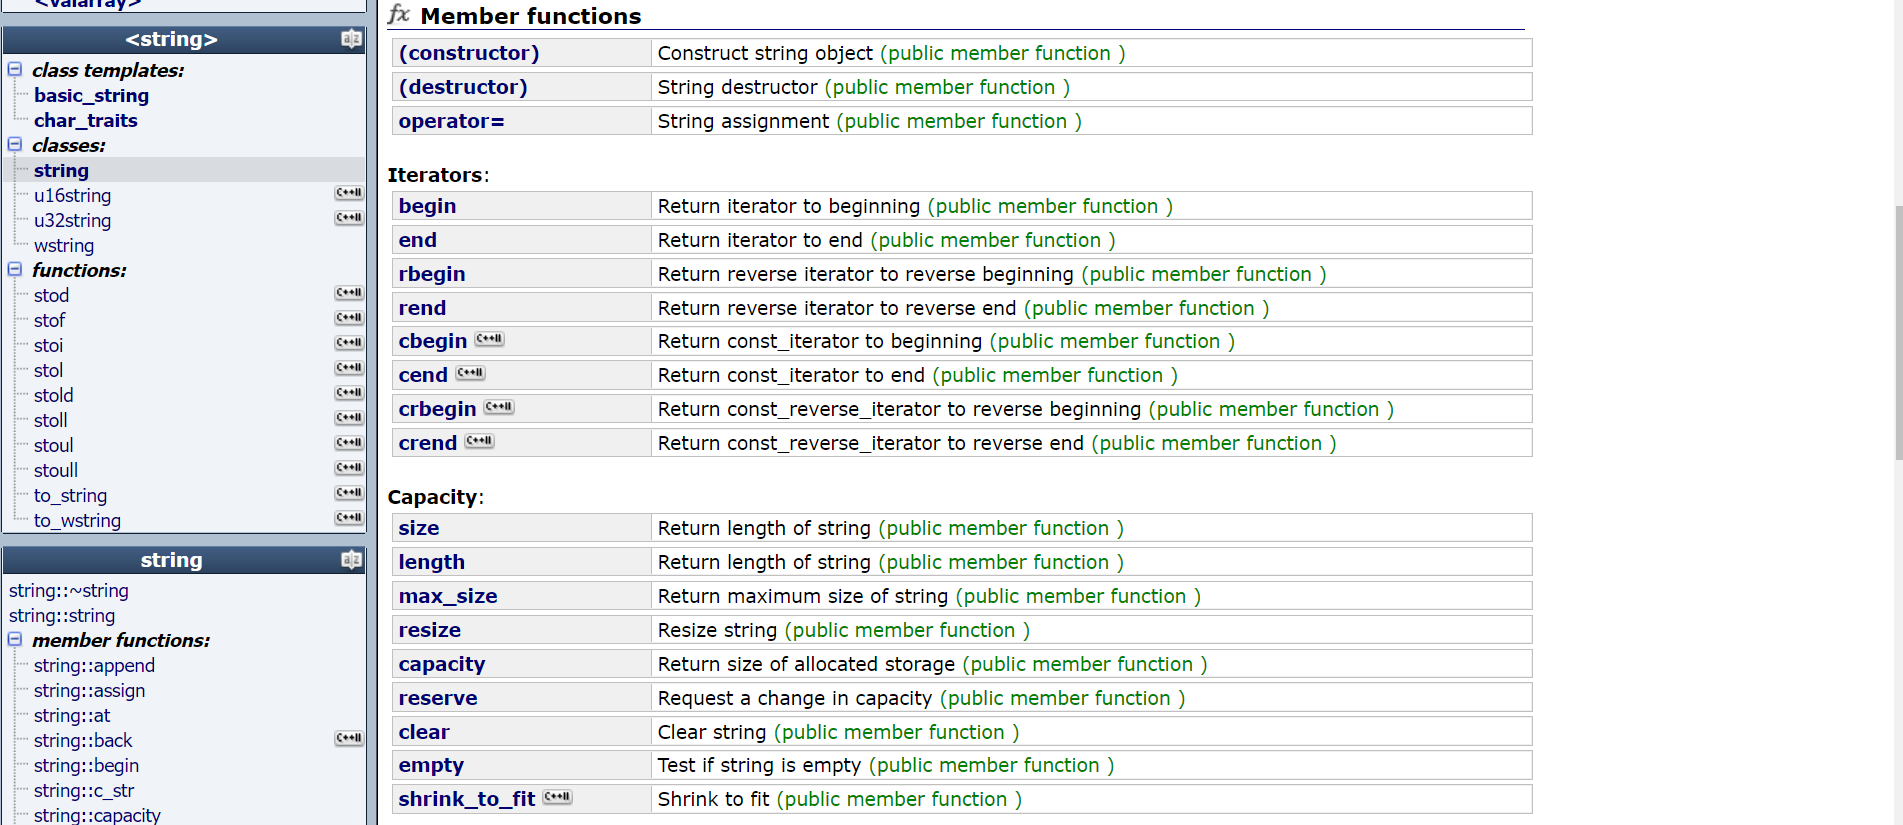Open the (destructor) member function link
Viewport: 1903px width, 825px height.
pos(463,87)
